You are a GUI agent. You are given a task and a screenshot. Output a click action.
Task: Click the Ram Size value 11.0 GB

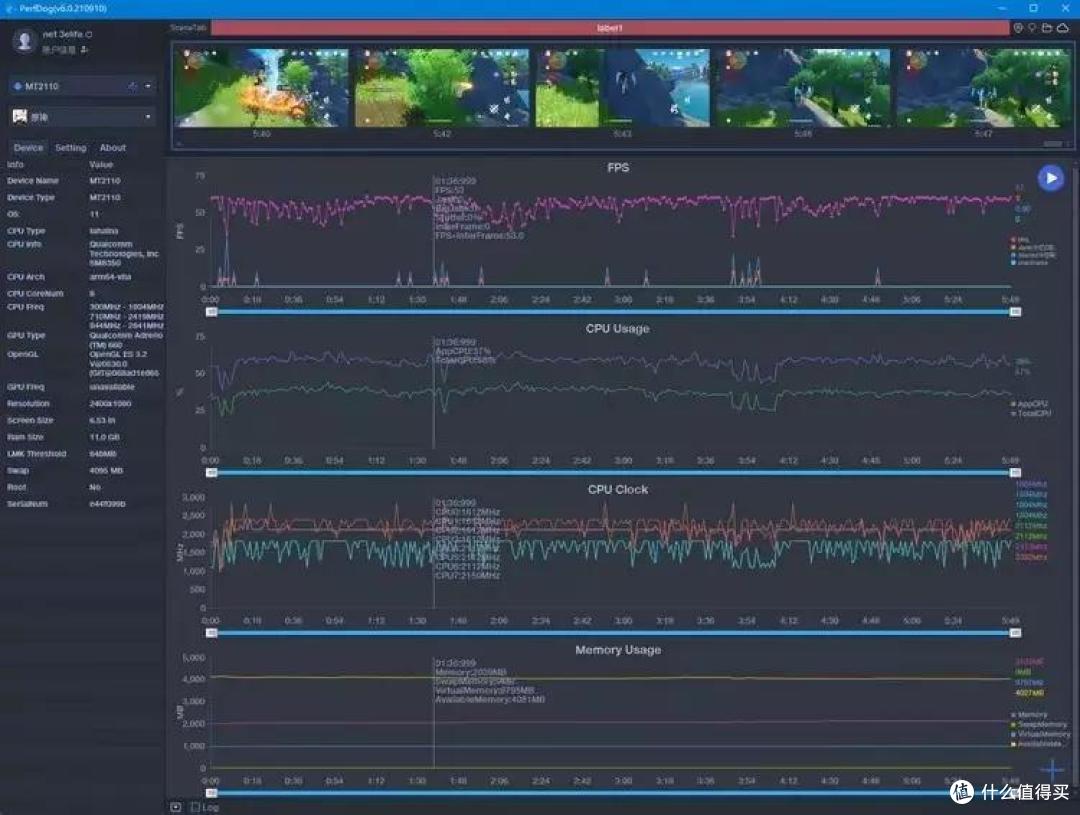[105, 437]
